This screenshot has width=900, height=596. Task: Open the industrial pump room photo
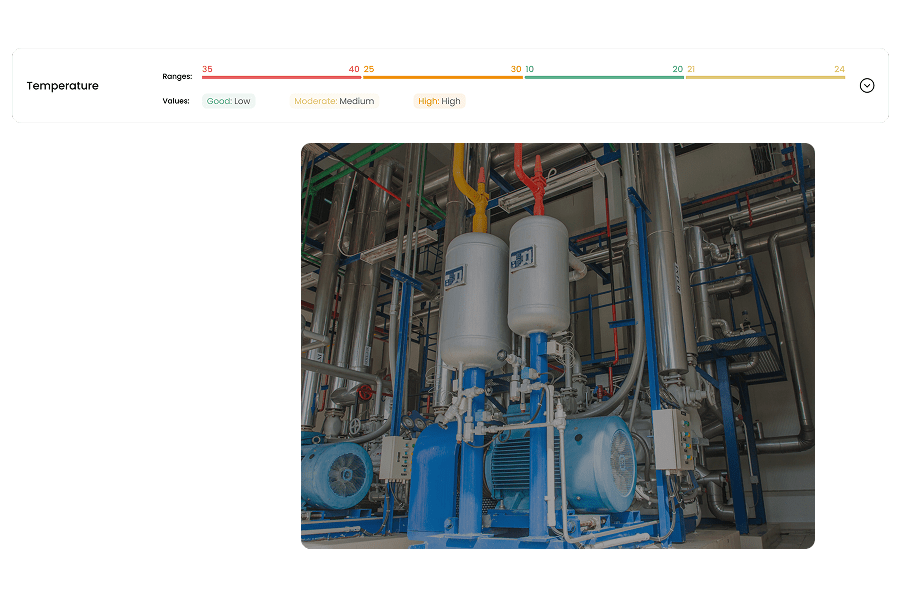[x=557, y=346]
